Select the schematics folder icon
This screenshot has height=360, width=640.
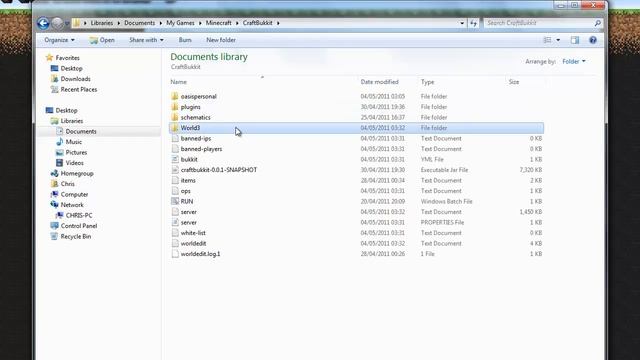(x=175, y=117)
